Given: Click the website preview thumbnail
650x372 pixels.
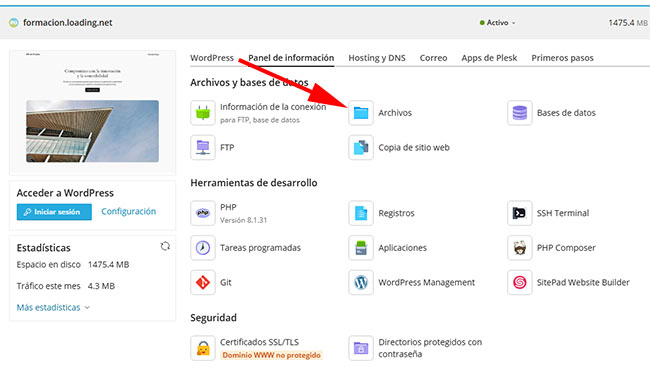Looking at the screenshot, I should [x=92, y=112].
